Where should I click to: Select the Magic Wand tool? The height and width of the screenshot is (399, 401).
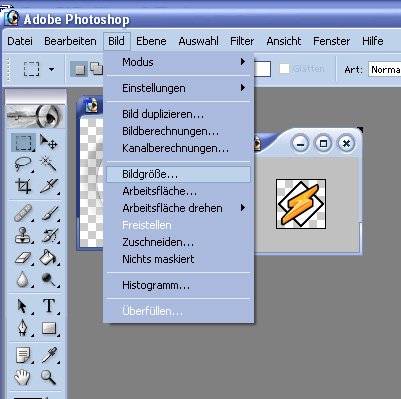click(x=49, y=164)
